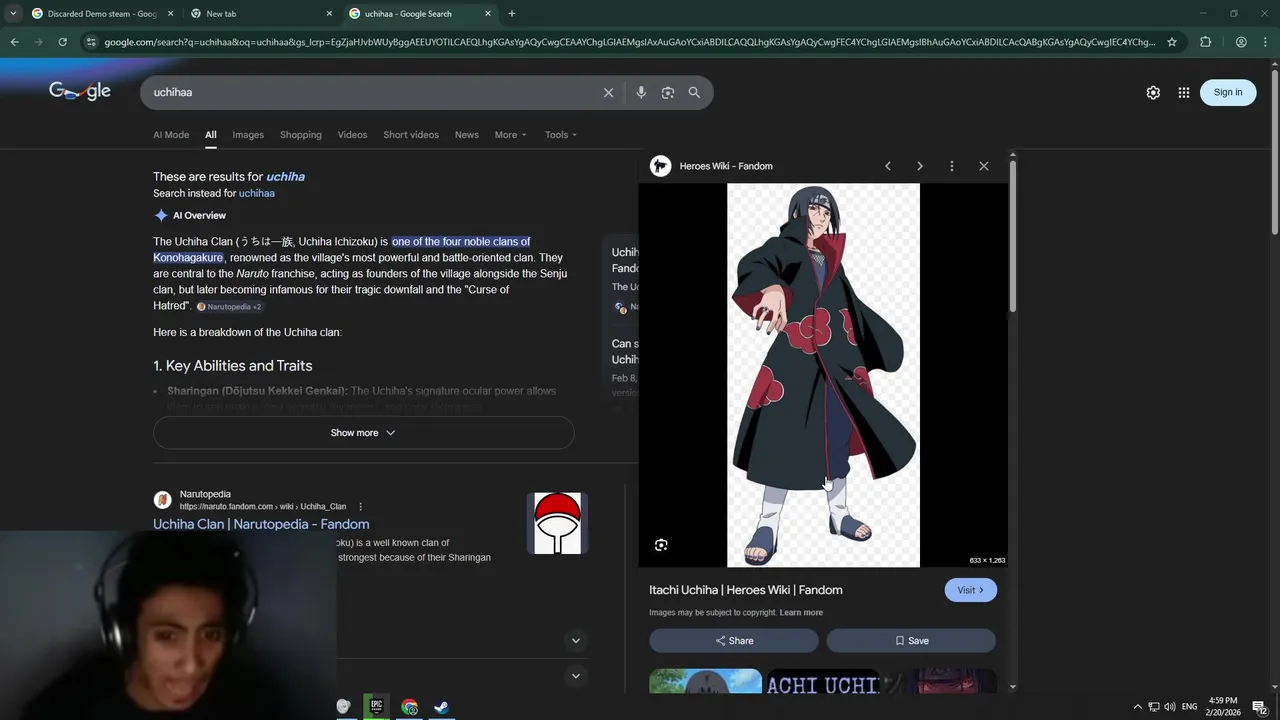Adjust volume via speaker tray icon
This screenshot has height=720, width=1280.
(1169, 707)
